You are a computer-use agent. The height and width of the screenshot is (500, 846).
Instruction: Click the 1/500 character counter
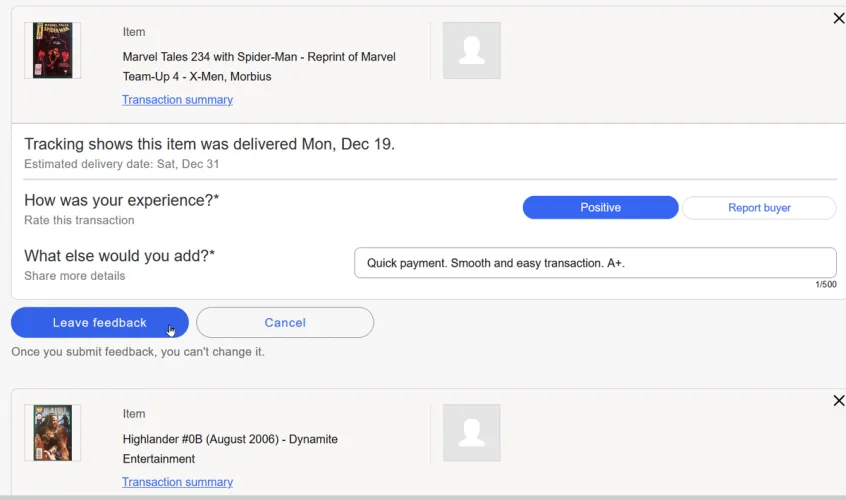(826, 285)
